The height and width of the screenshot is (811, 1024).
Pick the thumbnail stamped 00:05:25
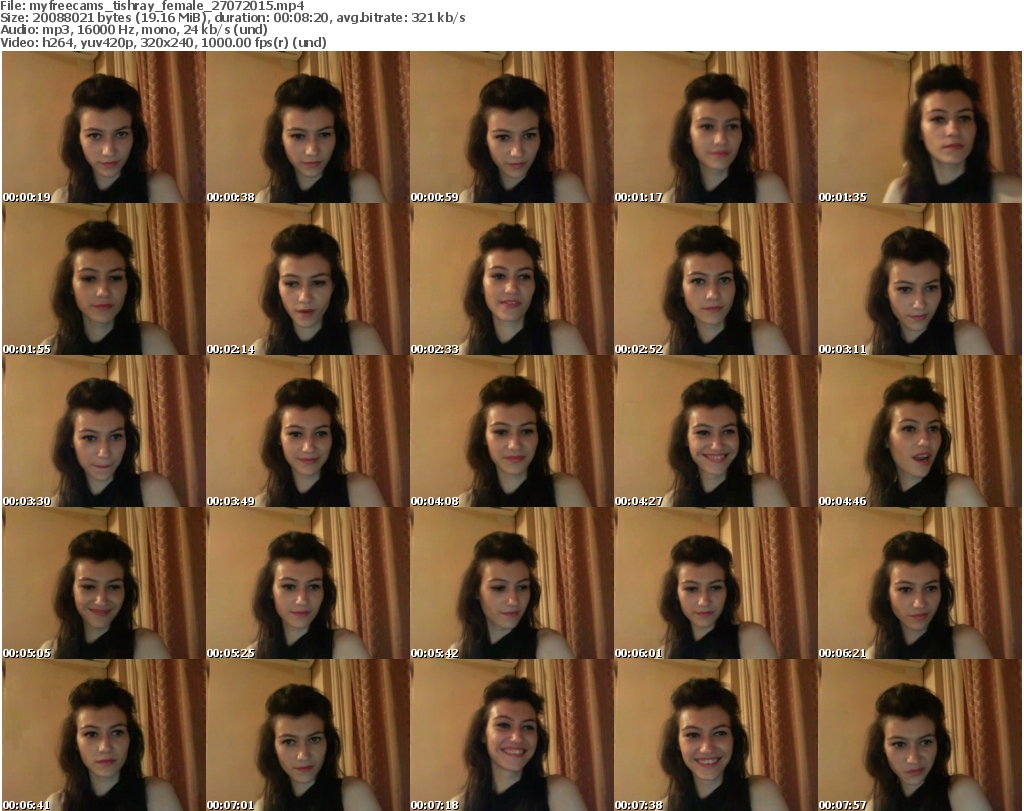point(308,583)
